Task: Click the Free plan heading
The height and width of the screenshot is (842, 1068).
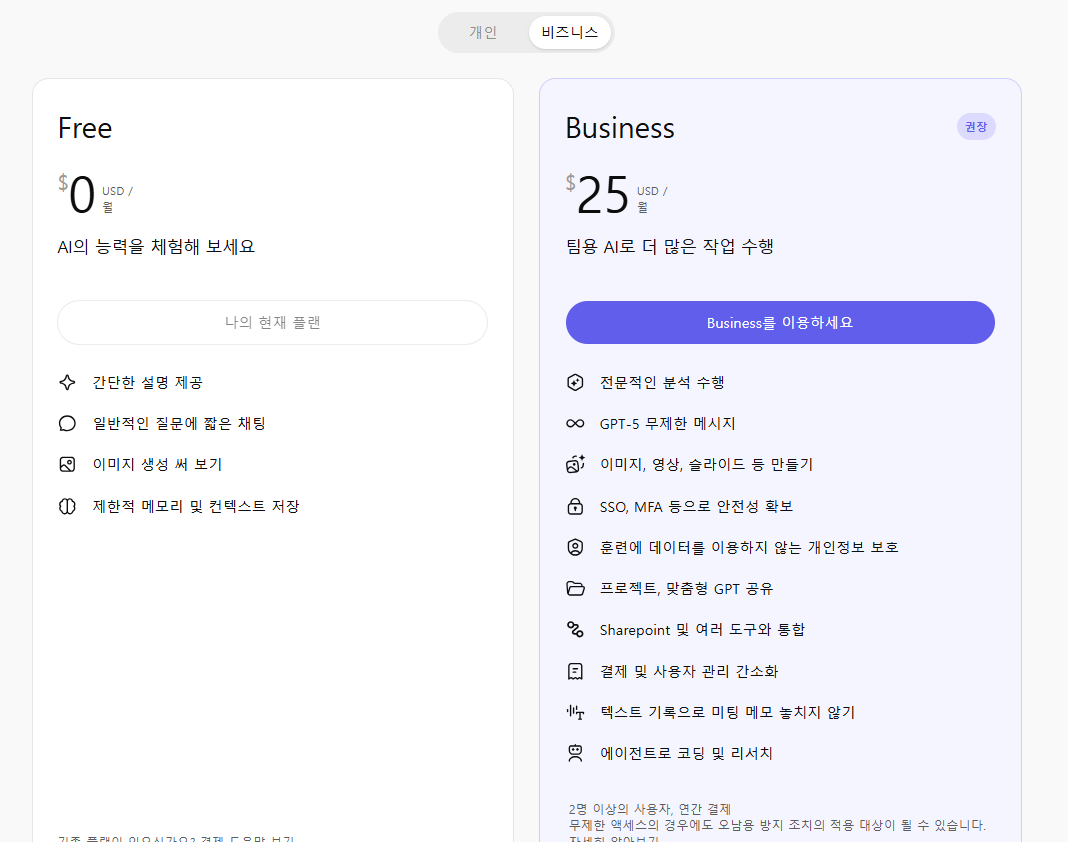Action: pyautogui.click(x=85, y=128)
